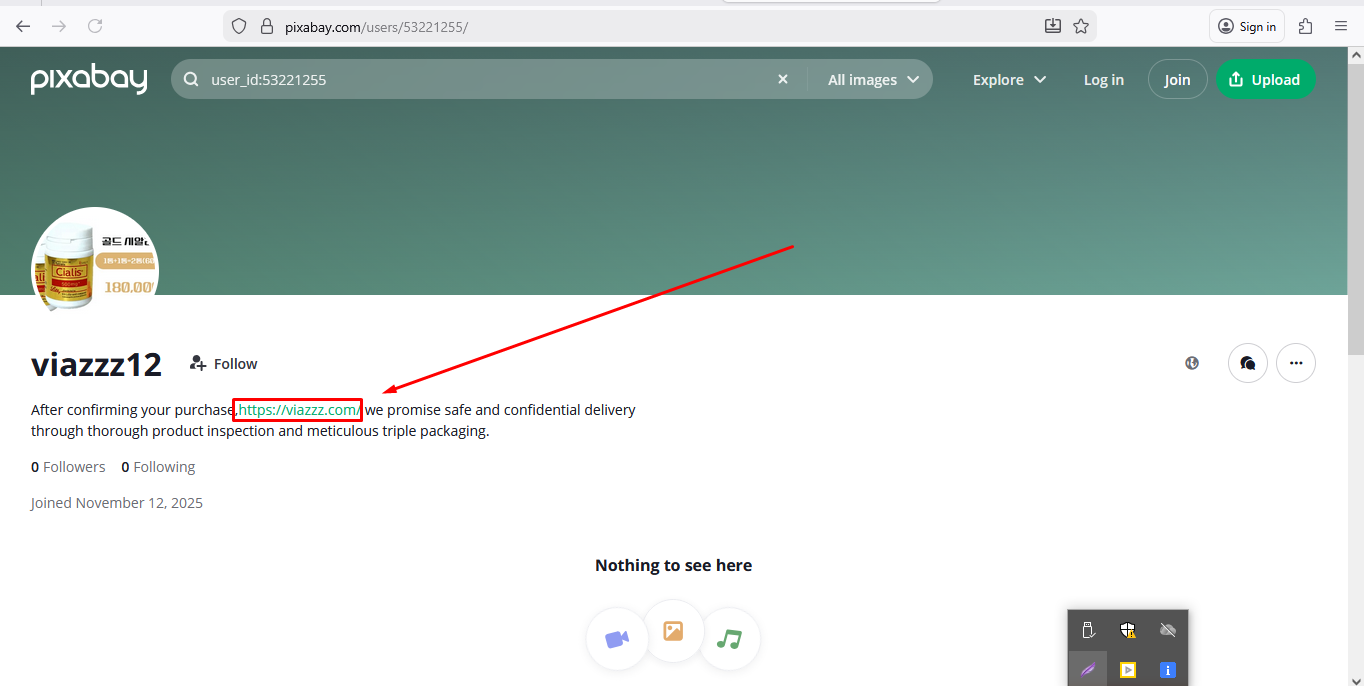Image resolution: width=1364 pixels, height=686 pixels.
Task: Bookmark this page with the star icon
Action: coord(1081,26)
